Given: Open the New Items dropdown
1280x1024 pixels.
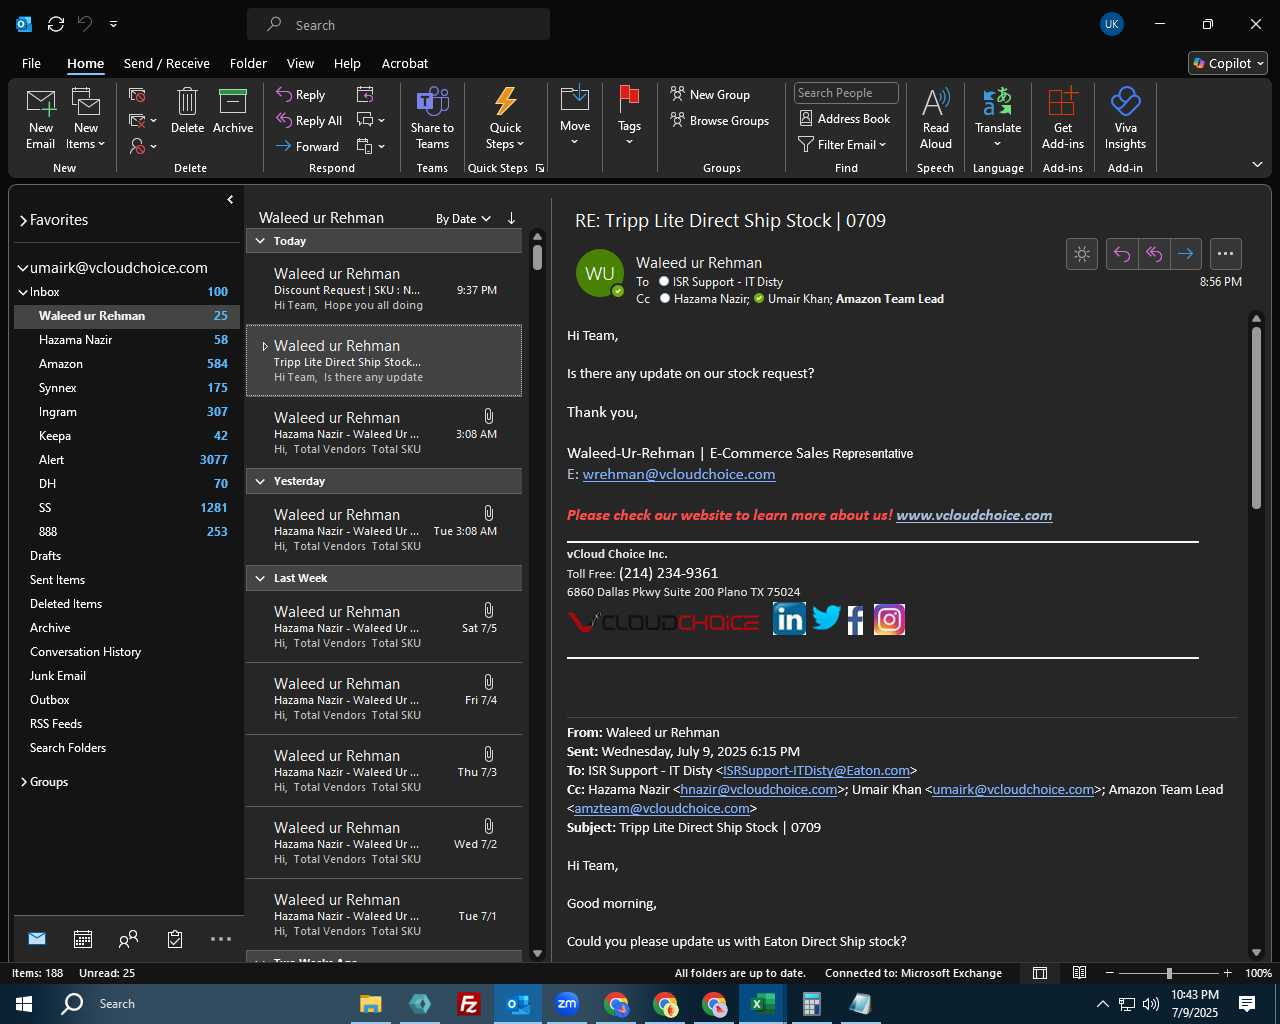Looking at the screenshot, I should pyautogui.click(x=86, y=118).
